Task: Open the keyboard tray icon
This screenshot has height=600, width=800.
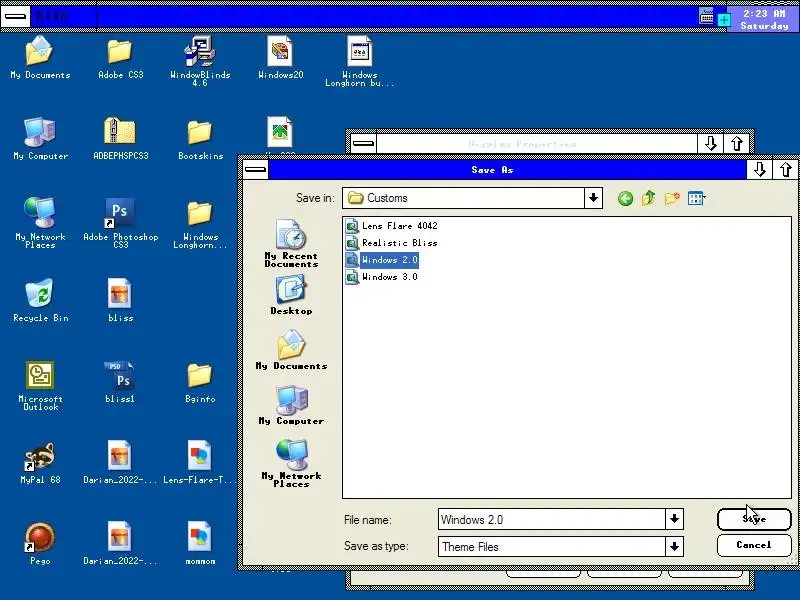Action: [707, 16]
